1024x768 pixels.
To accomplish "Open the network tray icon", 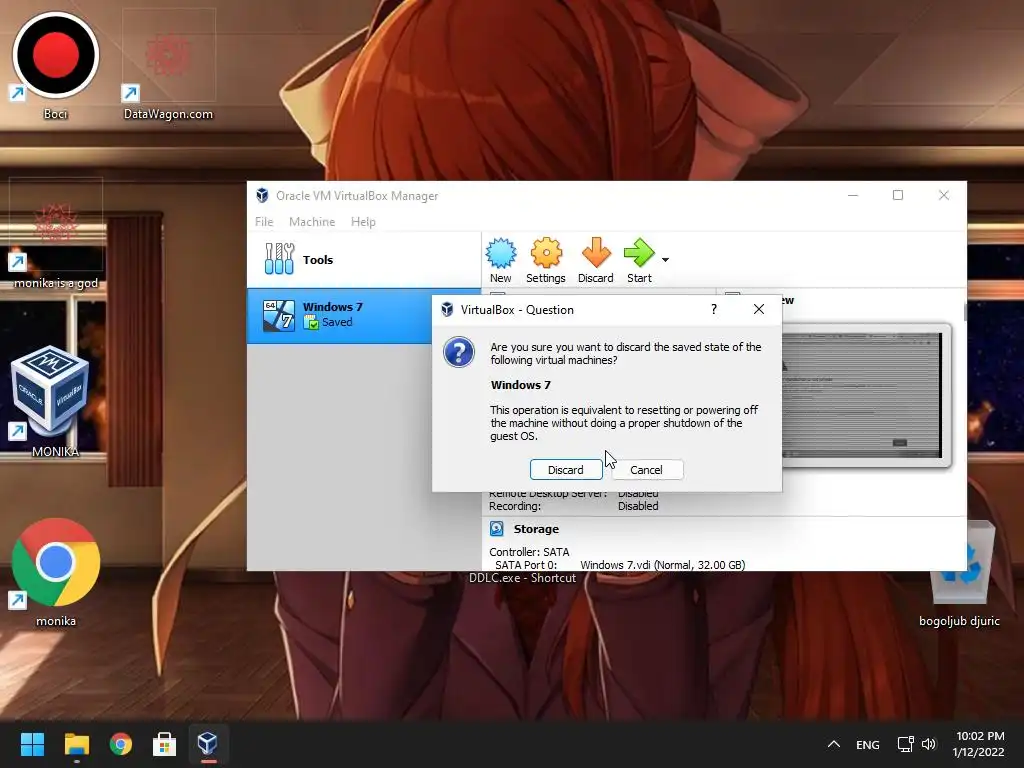I will [905, 744].
